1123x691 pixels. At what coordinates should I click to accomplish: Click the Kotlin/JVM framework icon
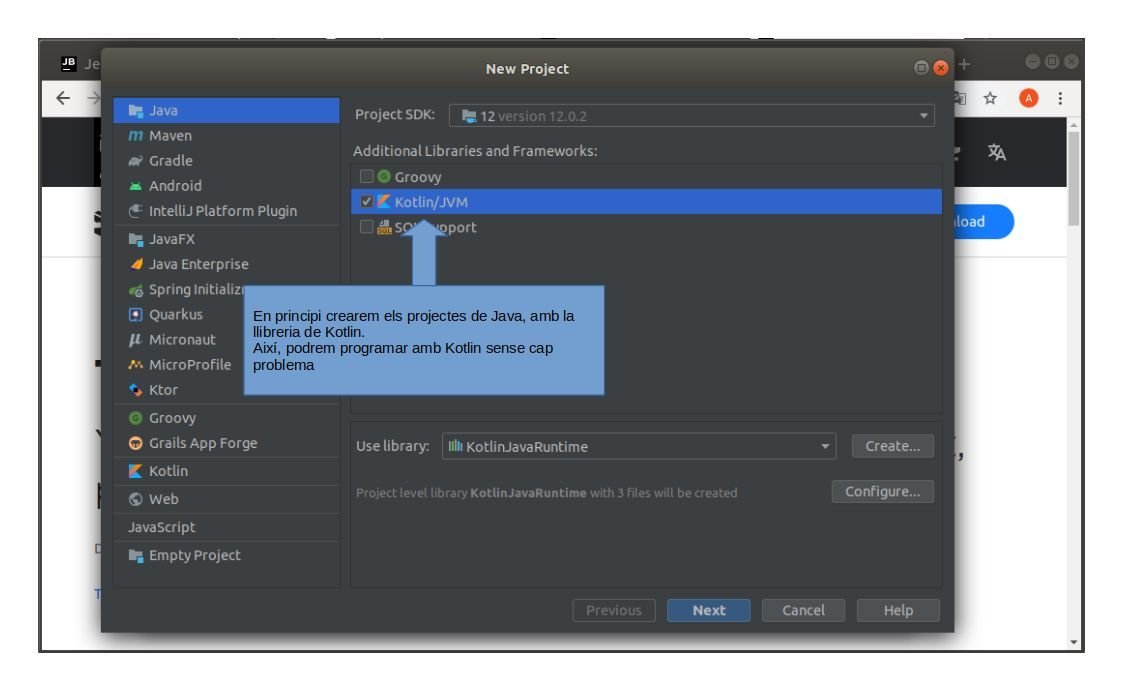384,201
